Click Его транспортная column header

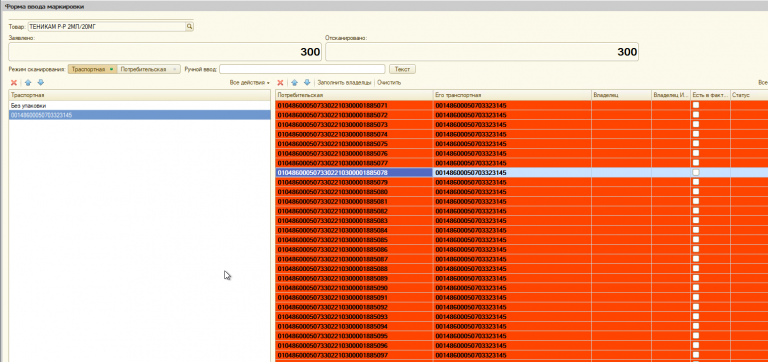coord(512,95)
